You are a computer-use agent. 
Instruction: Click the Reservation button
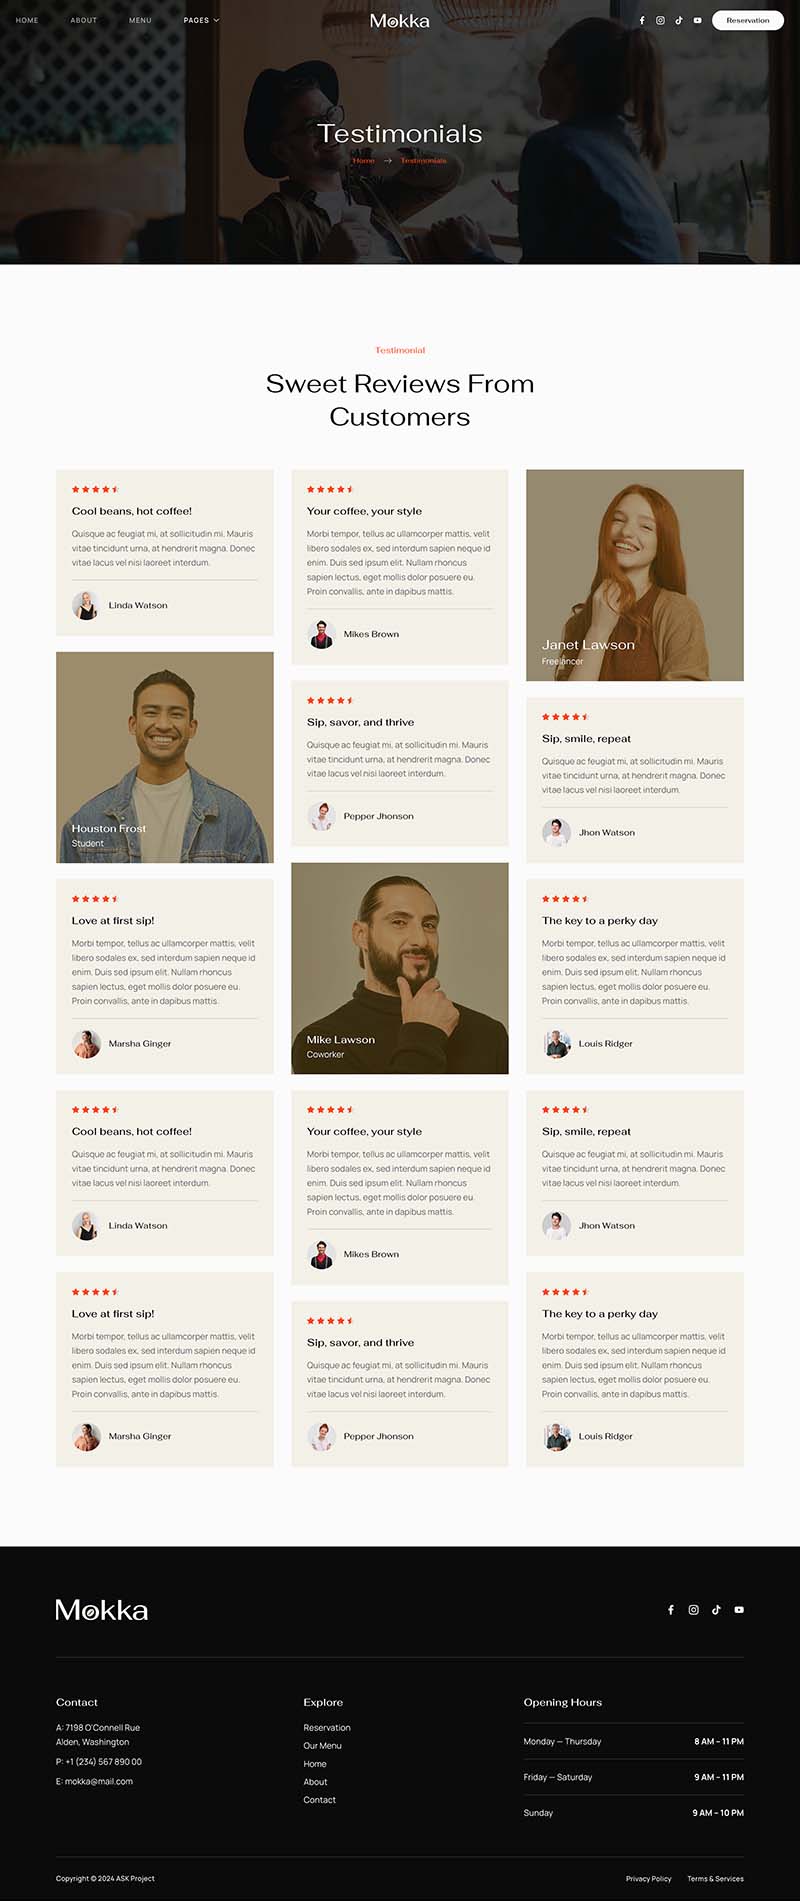pyautogui.click(x=748, y=20)
